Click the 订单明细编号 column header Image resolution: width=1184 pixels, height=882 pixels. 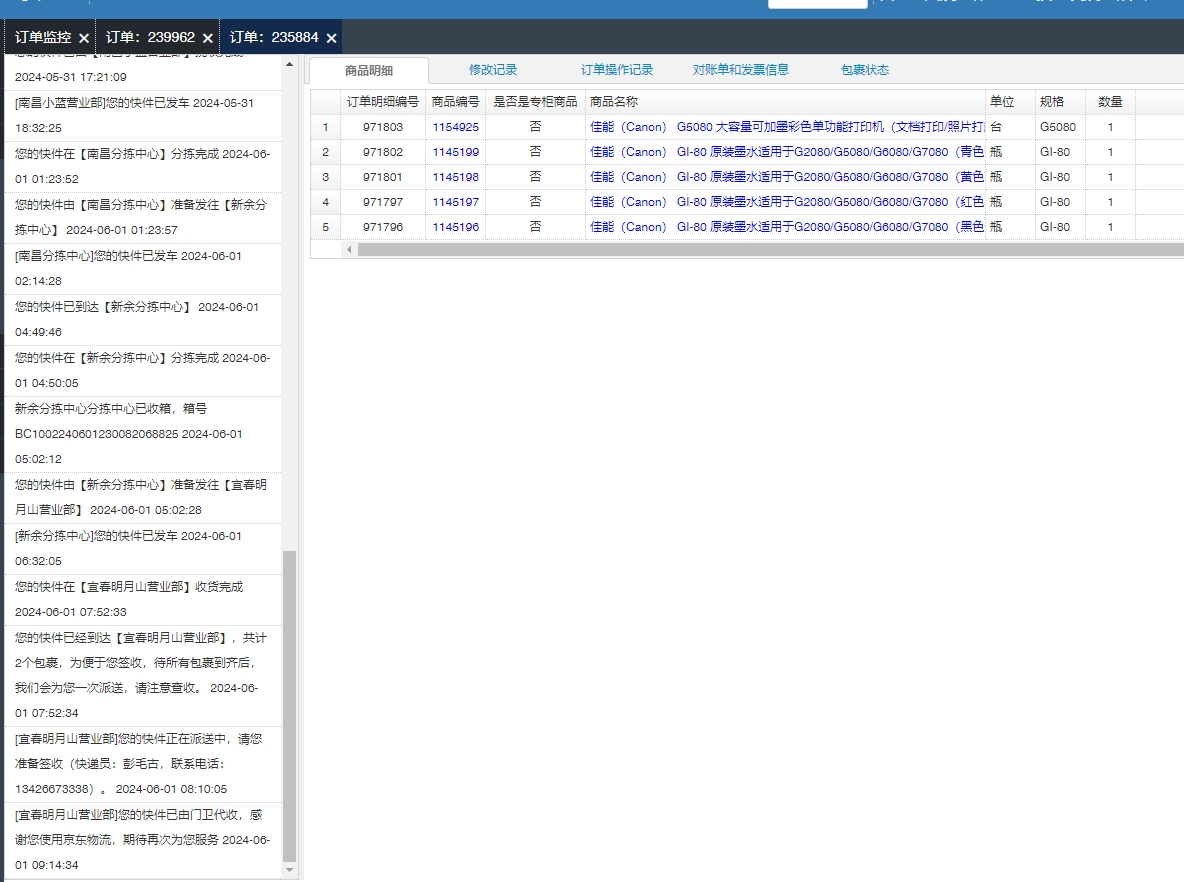click(383, 101)
